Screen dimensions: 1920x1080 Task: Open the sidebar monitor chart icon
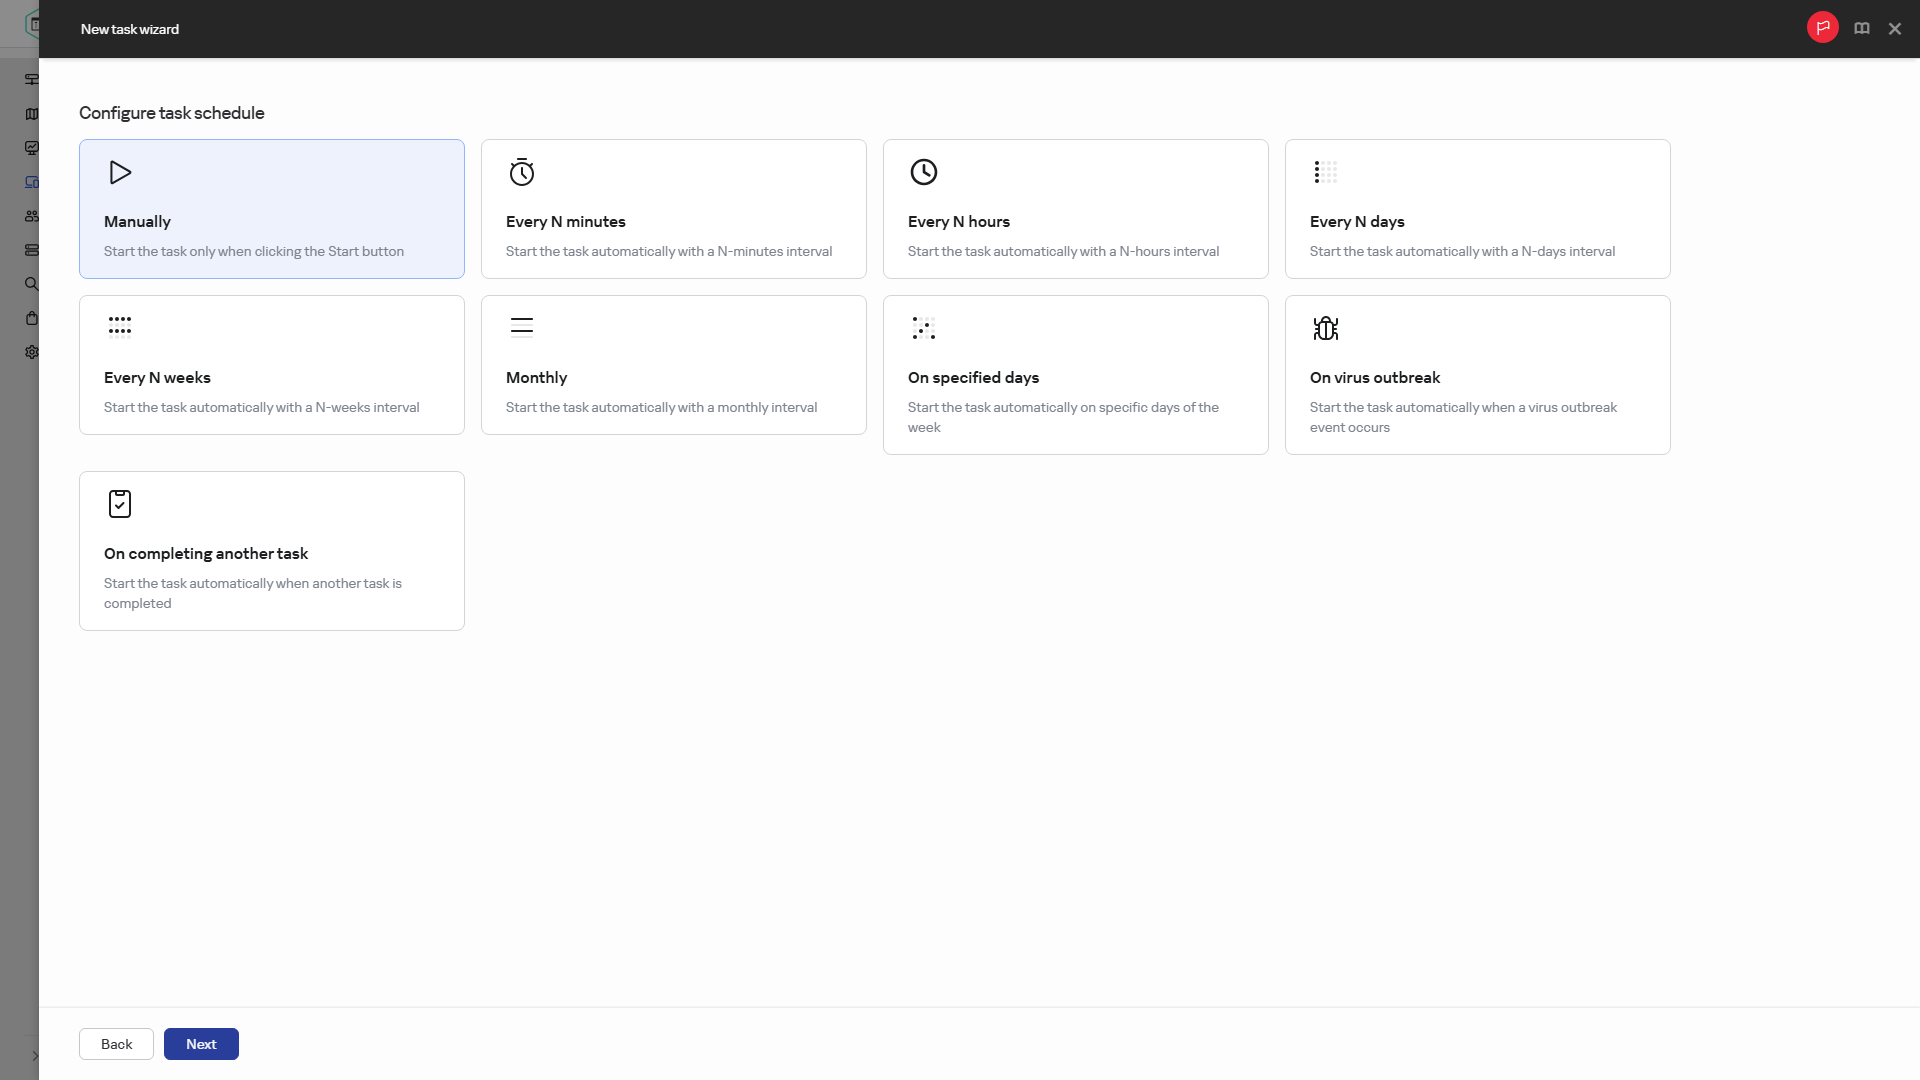click(32, 148)
